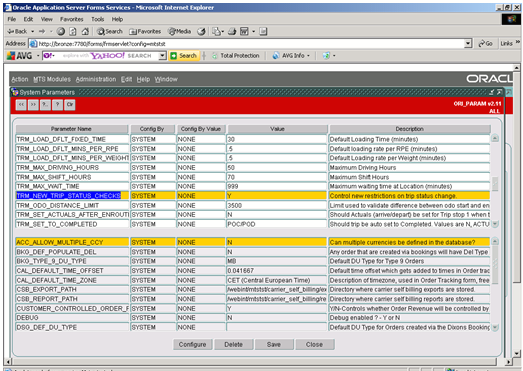Image resolution: width=523 pixels, height=371 pixels.
Task: Open the Media toolbar button
Action: click(180, 31)
